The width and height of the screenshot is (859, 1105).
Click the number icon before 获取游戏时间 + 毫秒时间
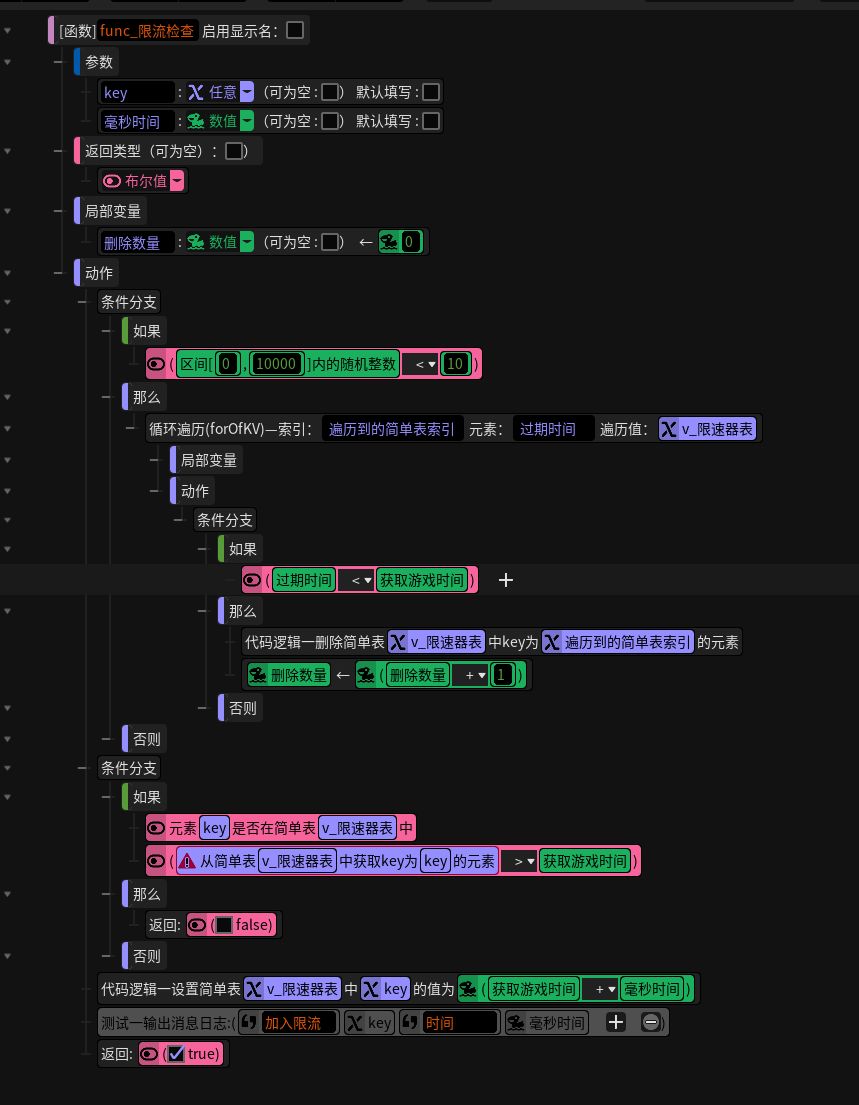(468, 989)
